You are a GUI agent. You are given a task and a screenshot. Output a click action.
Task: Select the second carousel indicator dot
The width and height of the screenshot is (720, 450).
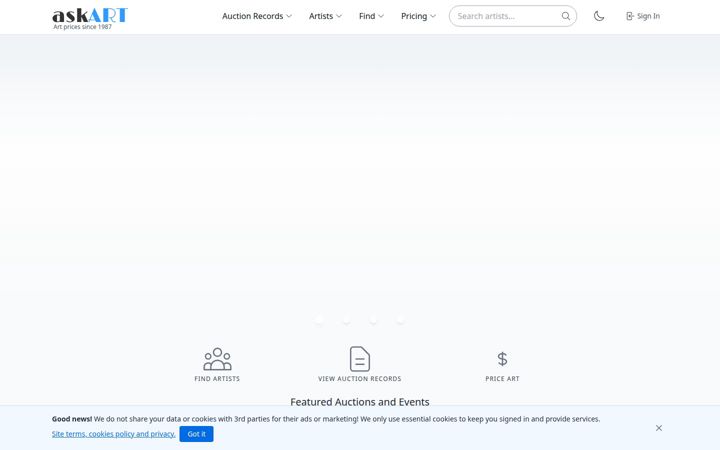(x=347, y=320)
